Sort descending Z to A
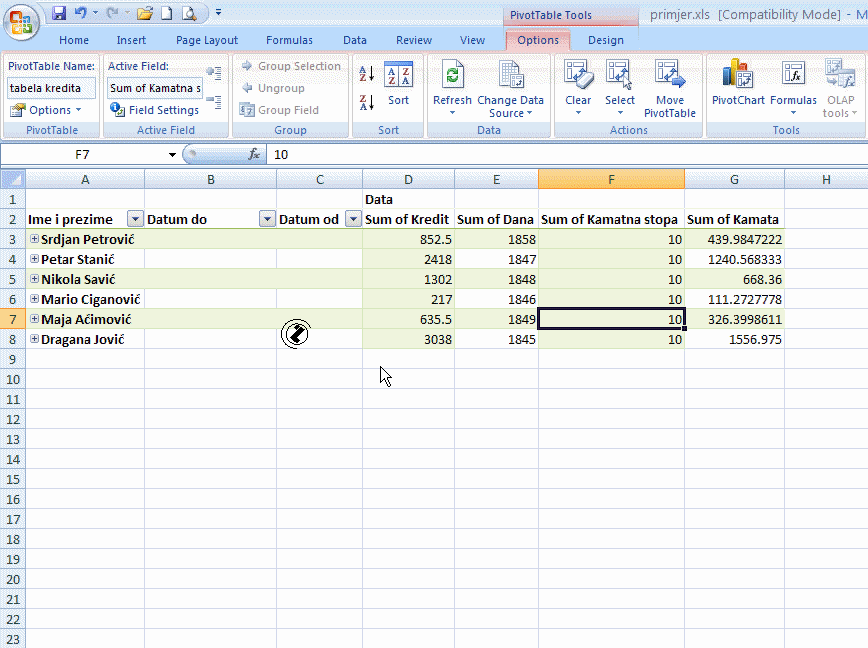The width and height of the screenshot is (868, 648). 366,102
